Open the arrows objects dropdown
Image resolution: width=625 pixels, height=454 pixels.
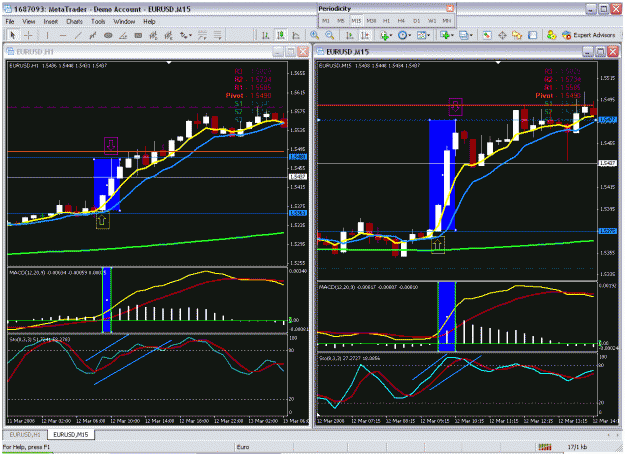(186, 35)
